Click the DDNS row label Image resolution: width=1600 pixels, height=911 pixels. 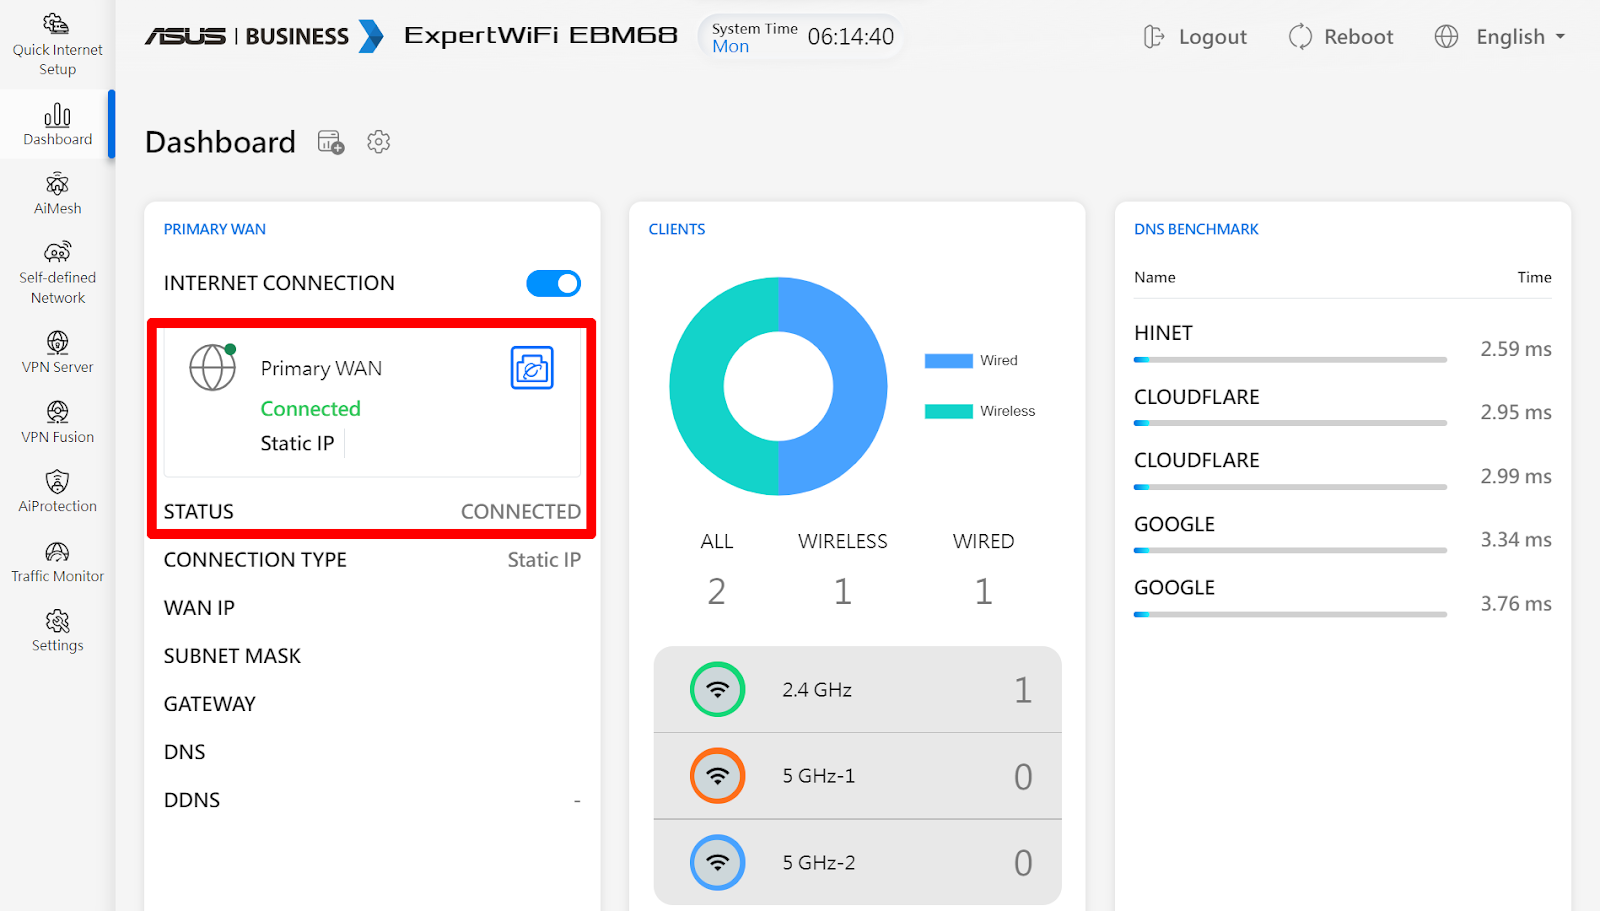(x=192, y=800)
